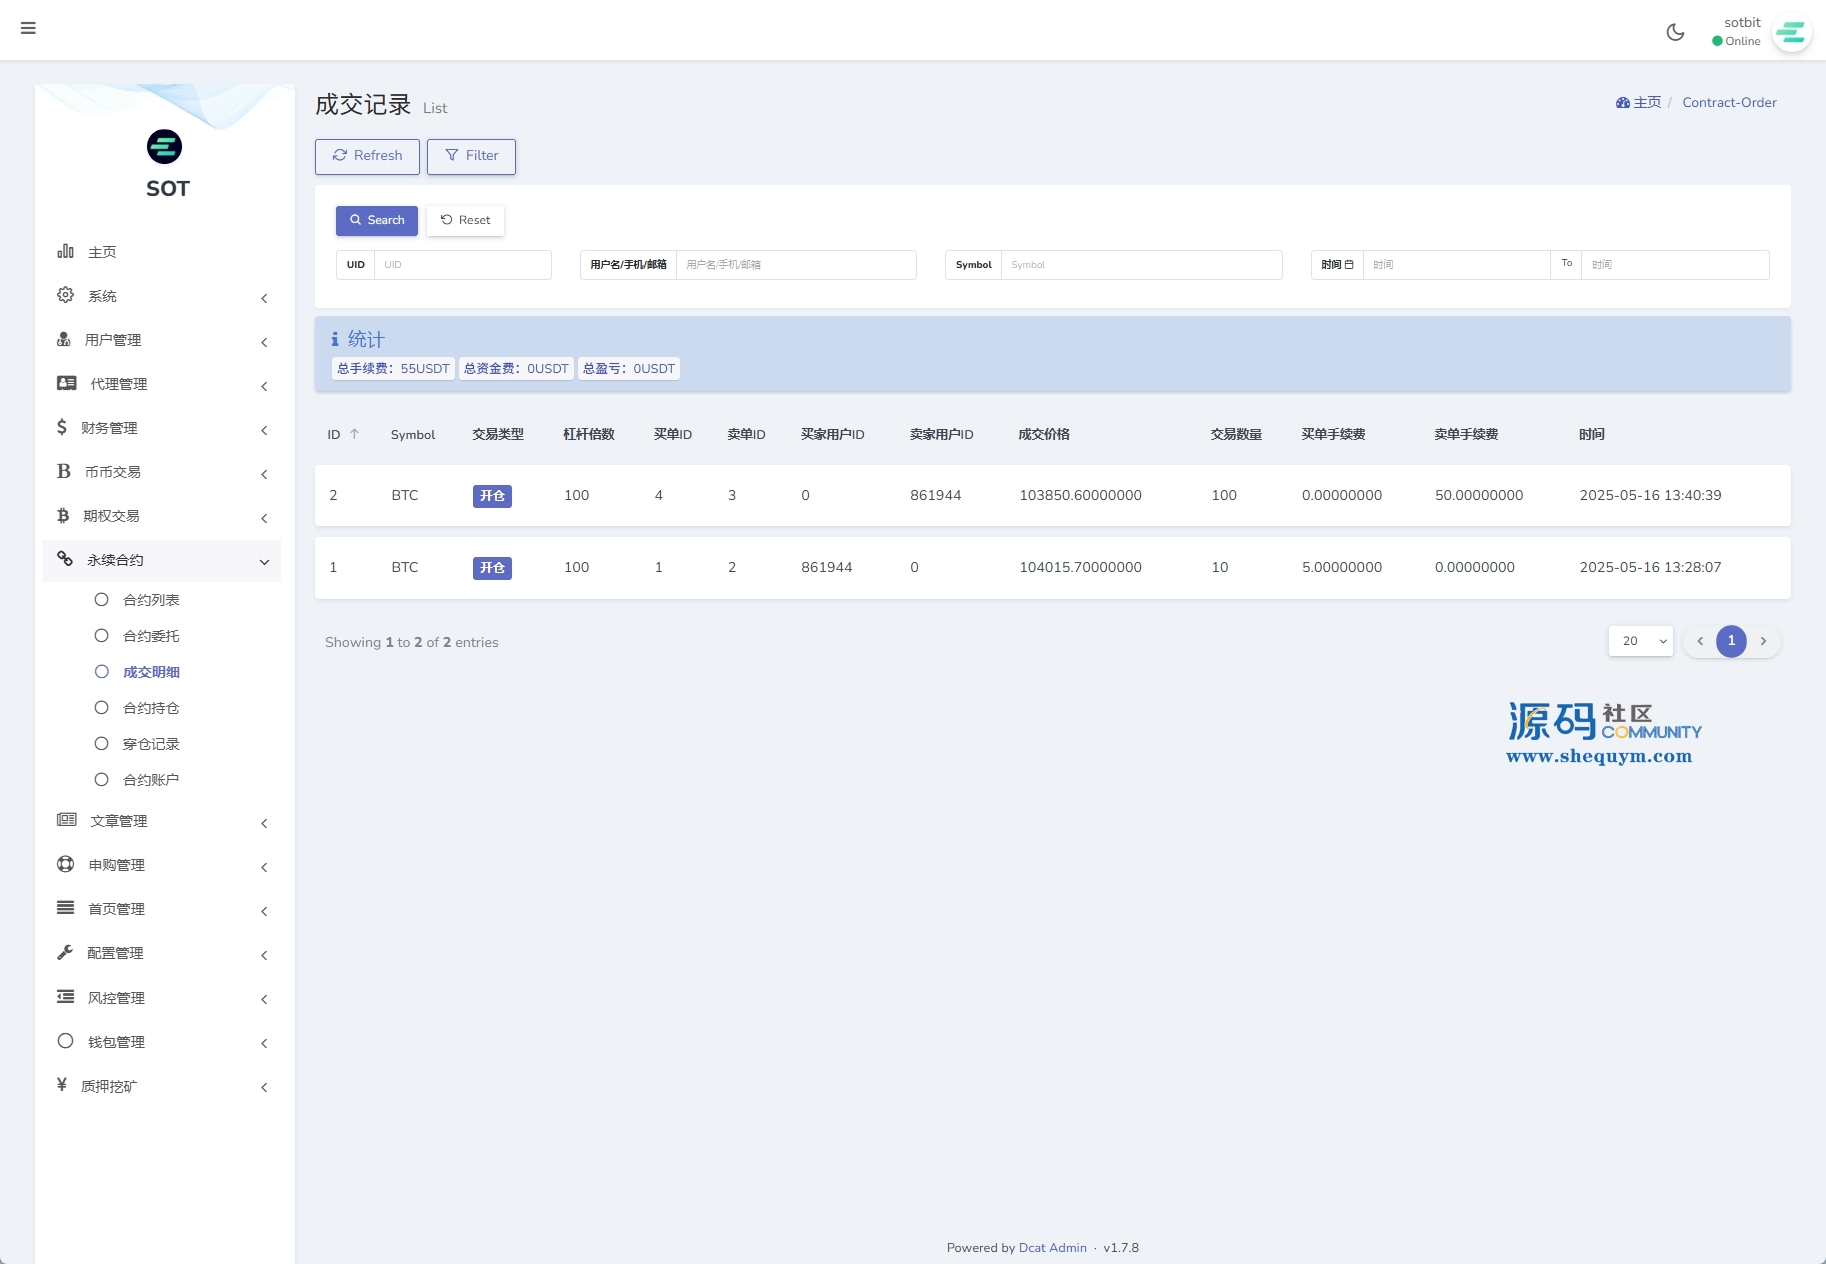This screenshot has width=1826, height=1264.
Task: Open 穿仓记录 menu entry
Action: coord(151,744)
